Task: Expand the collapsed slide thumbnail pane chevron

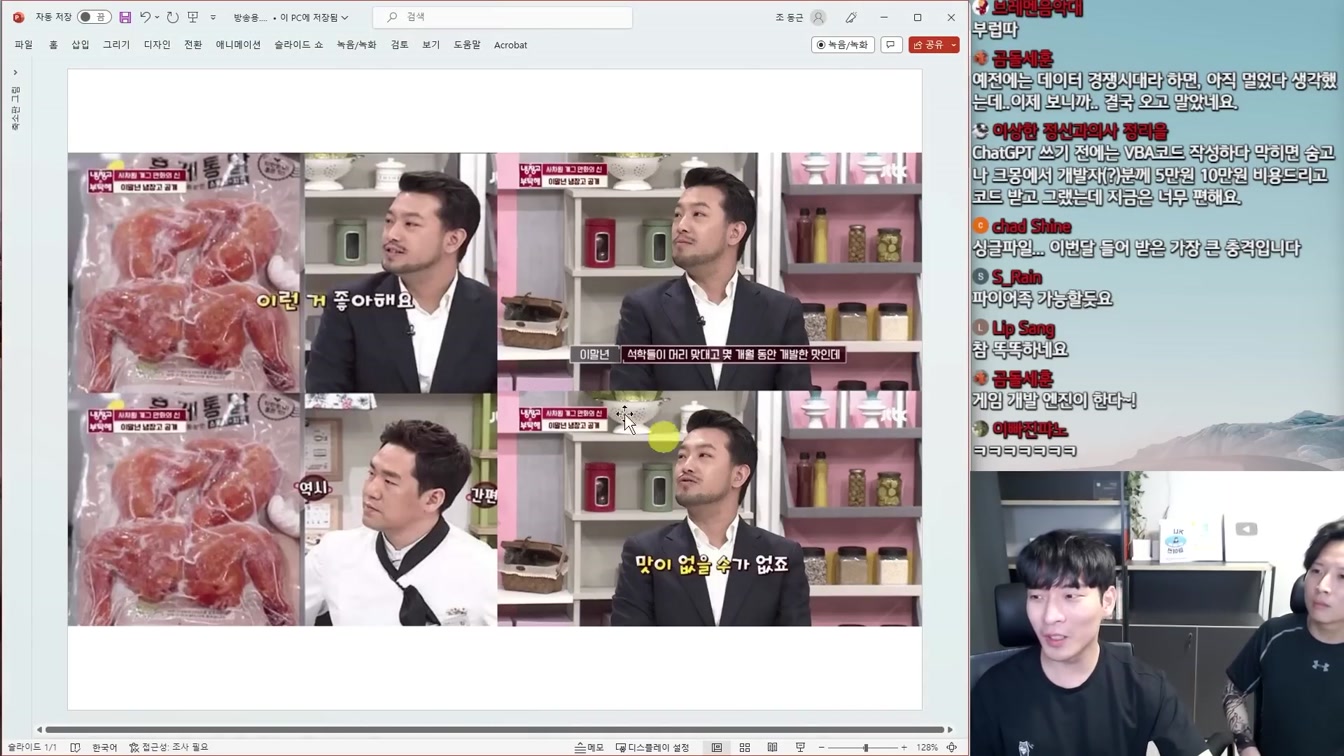Action: click(x=15, y=72)
